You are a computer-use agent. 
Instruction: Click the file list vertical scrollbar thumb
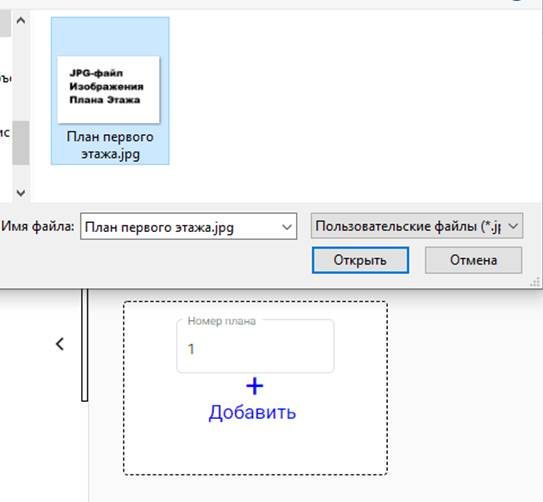[21, 143]
